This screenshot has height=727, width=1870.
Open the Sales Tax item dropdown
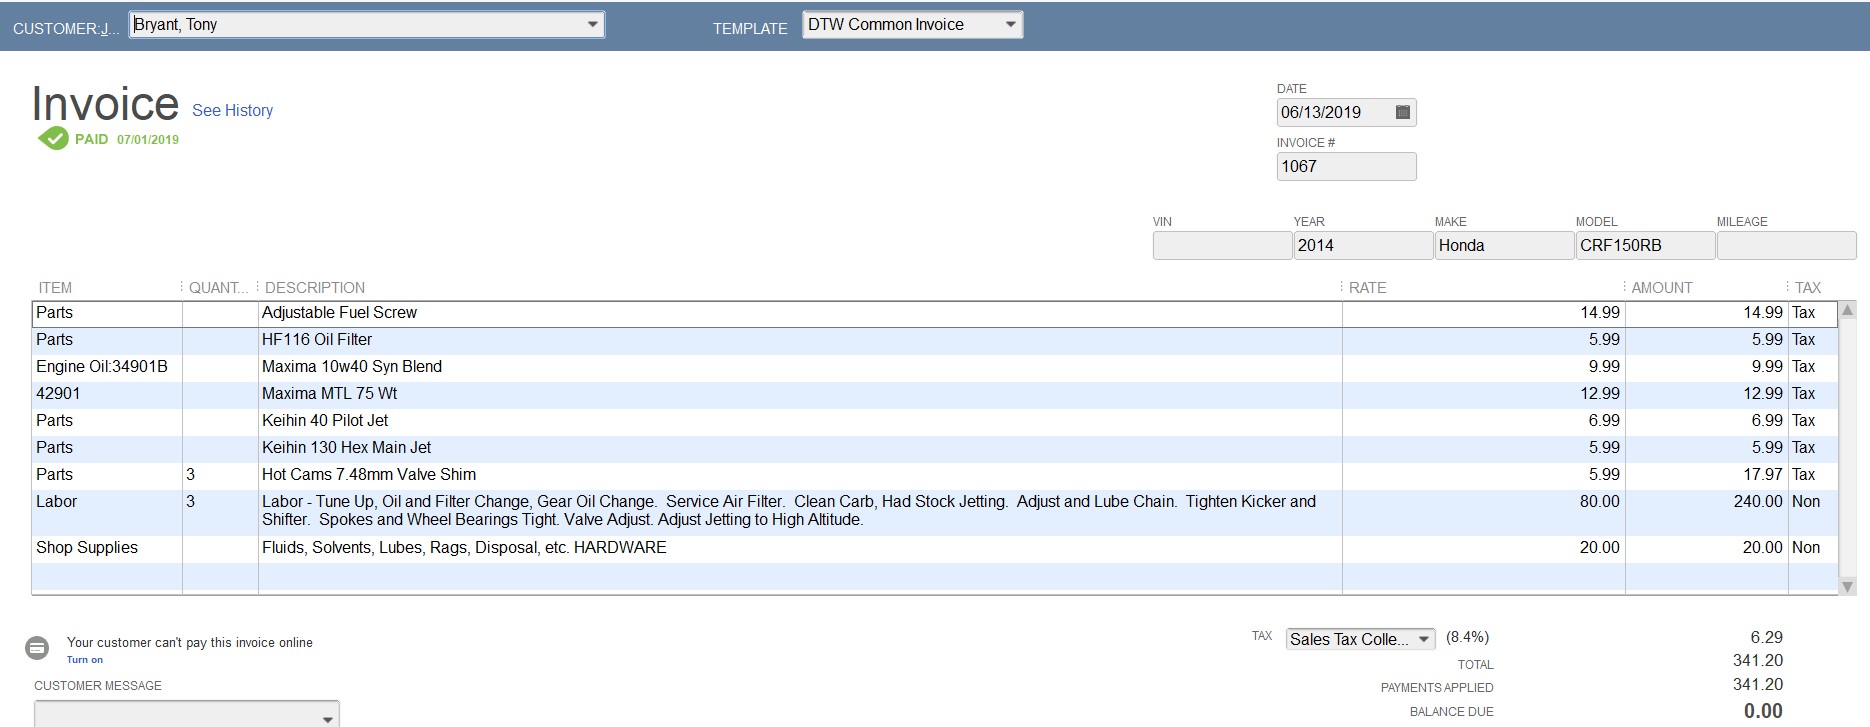click(1423, 640)
